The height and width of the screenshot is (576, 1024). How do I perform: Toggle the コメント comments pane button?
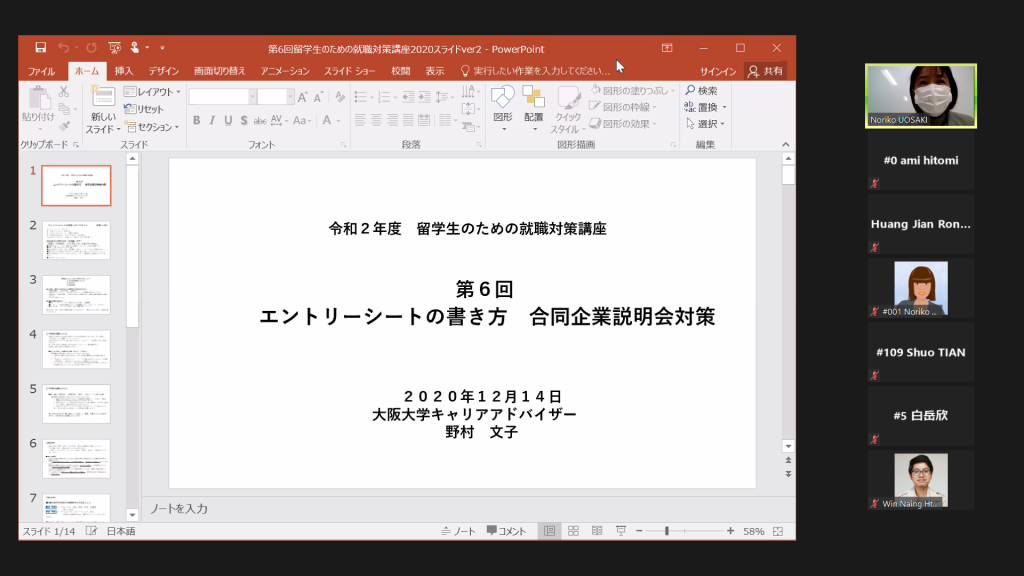506,531
